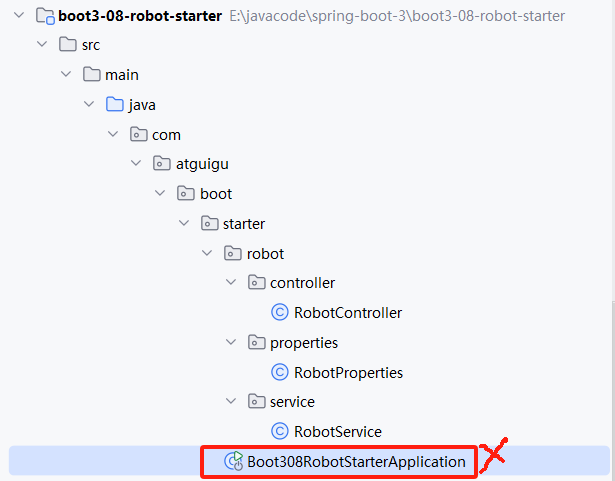
Task: Click the RobotProperties class icon
Action: click(x=280, y=372)
